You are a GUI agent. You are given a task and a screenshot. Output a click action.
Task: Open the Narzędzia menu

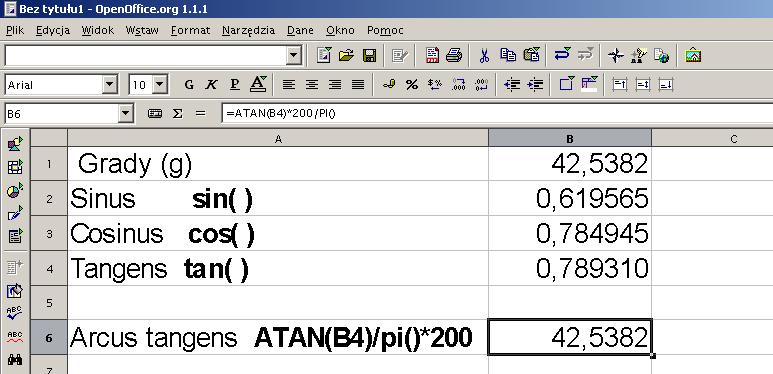248,31
